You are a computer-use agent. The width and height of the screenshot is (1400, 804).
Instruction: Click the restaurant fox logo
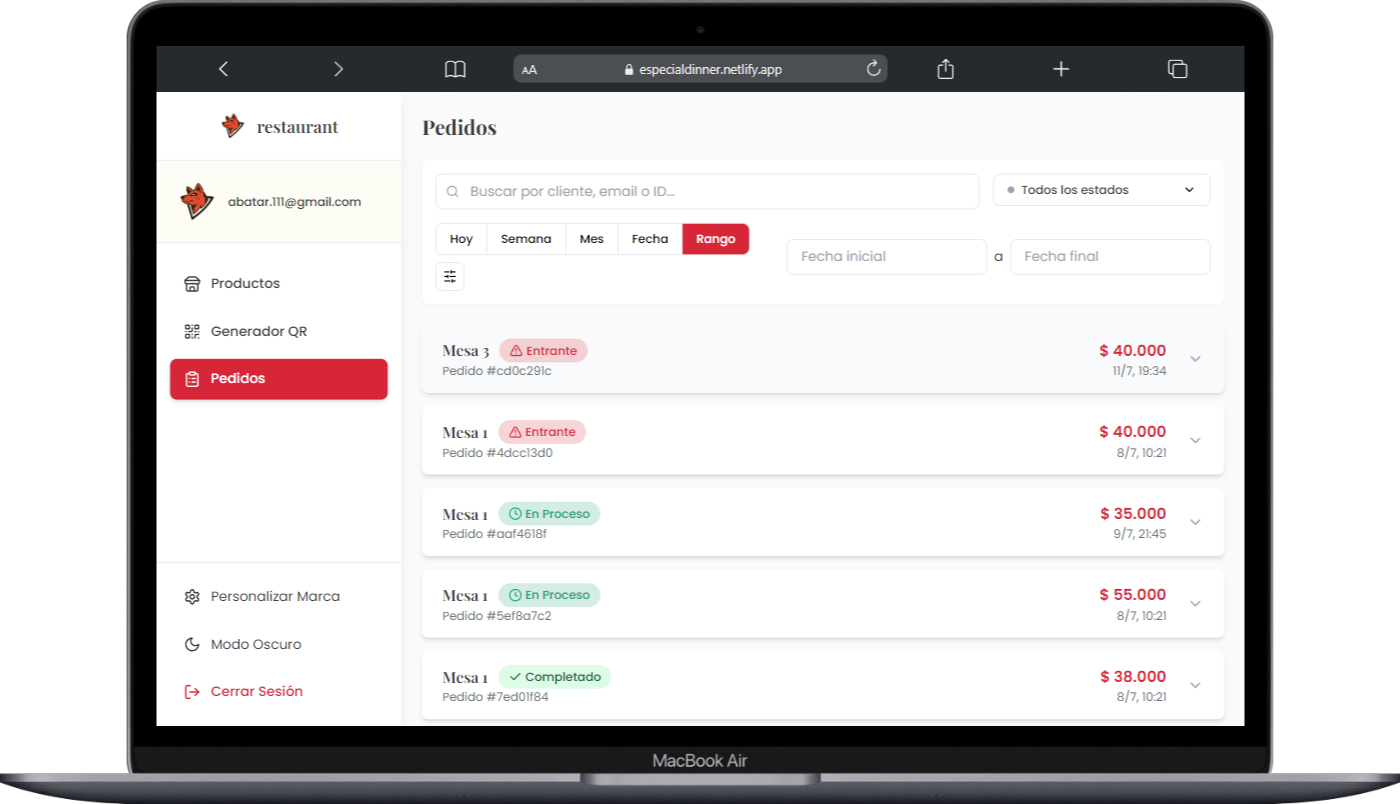(233, 126)
